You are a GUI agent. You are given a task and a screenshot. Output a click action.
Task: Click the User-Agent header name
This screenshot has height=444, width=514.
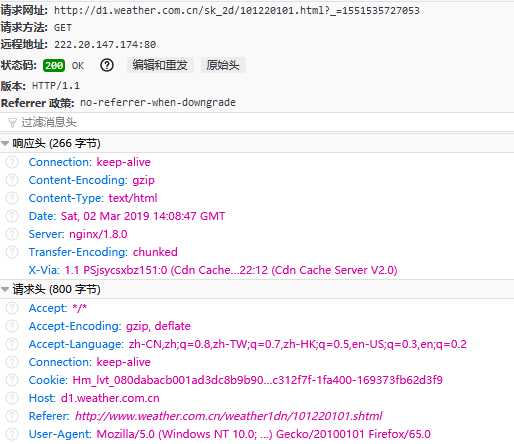[x=60, y=434]
